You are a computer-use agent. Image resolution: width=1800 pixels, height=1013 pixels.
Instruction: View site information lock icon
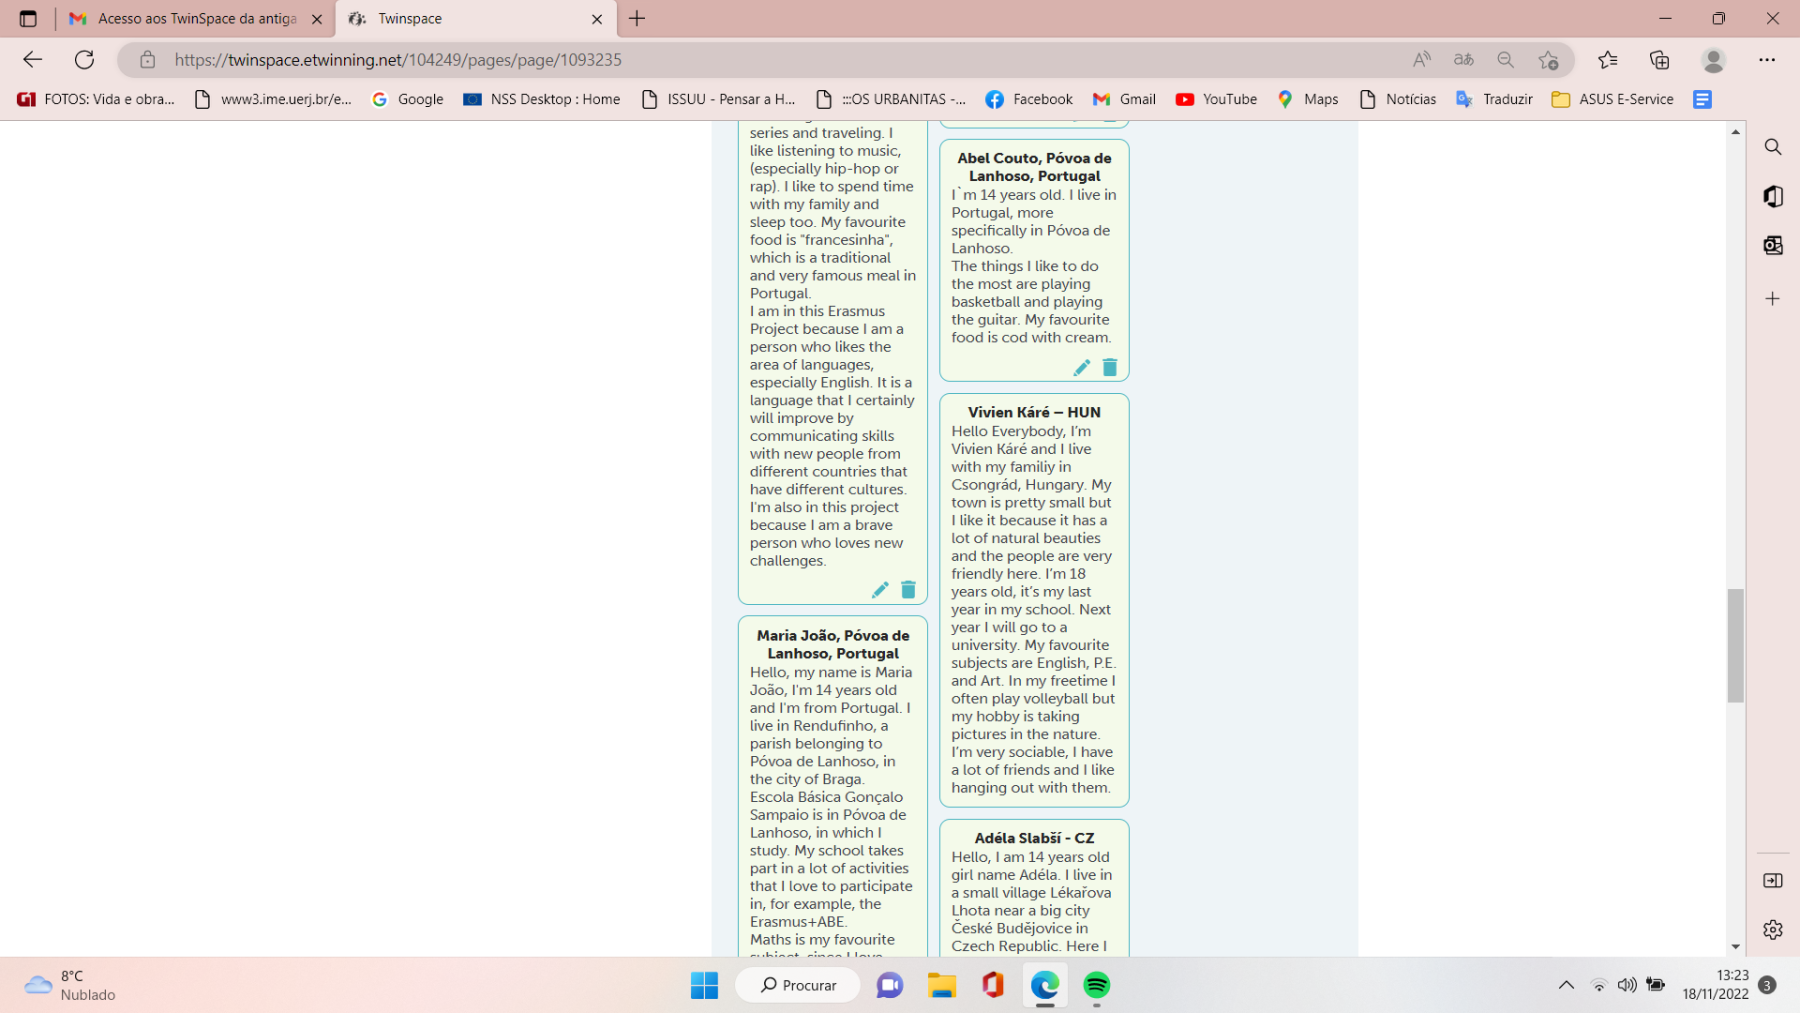click(148, 60)
